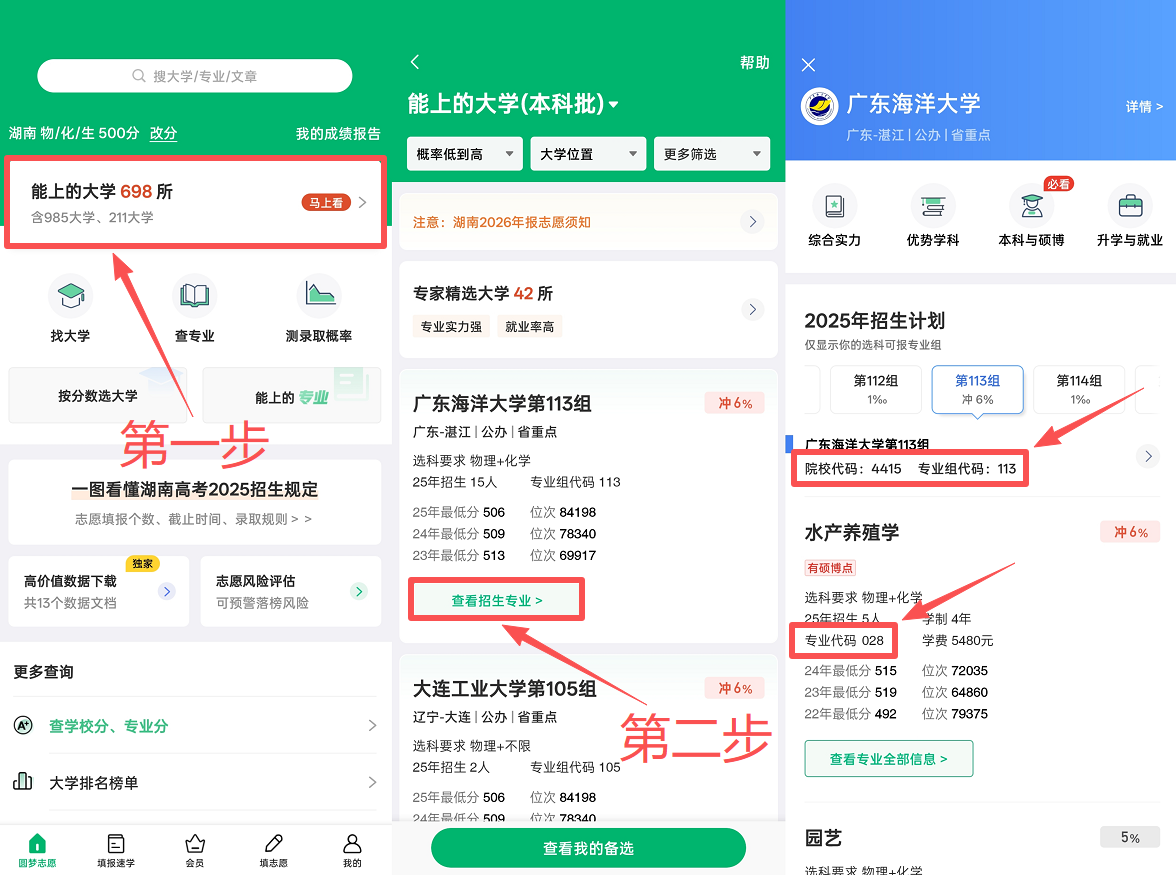The width and height of the screenshot is (1176, 875).
Task: Click the 查看招生专业 button
Action: click(x=497, y=601)
